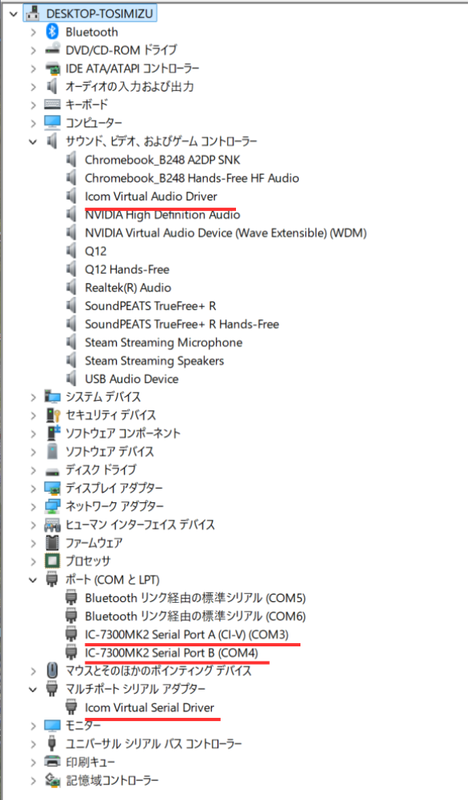Select Chromebook_B248 A2DP SNK device

[x=162, y=160]
